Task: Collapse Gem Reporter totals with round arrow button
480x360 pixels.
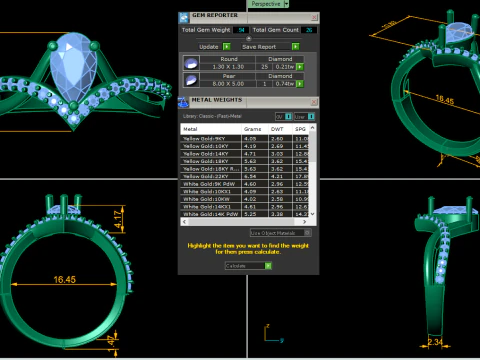Action: point(248,38)
